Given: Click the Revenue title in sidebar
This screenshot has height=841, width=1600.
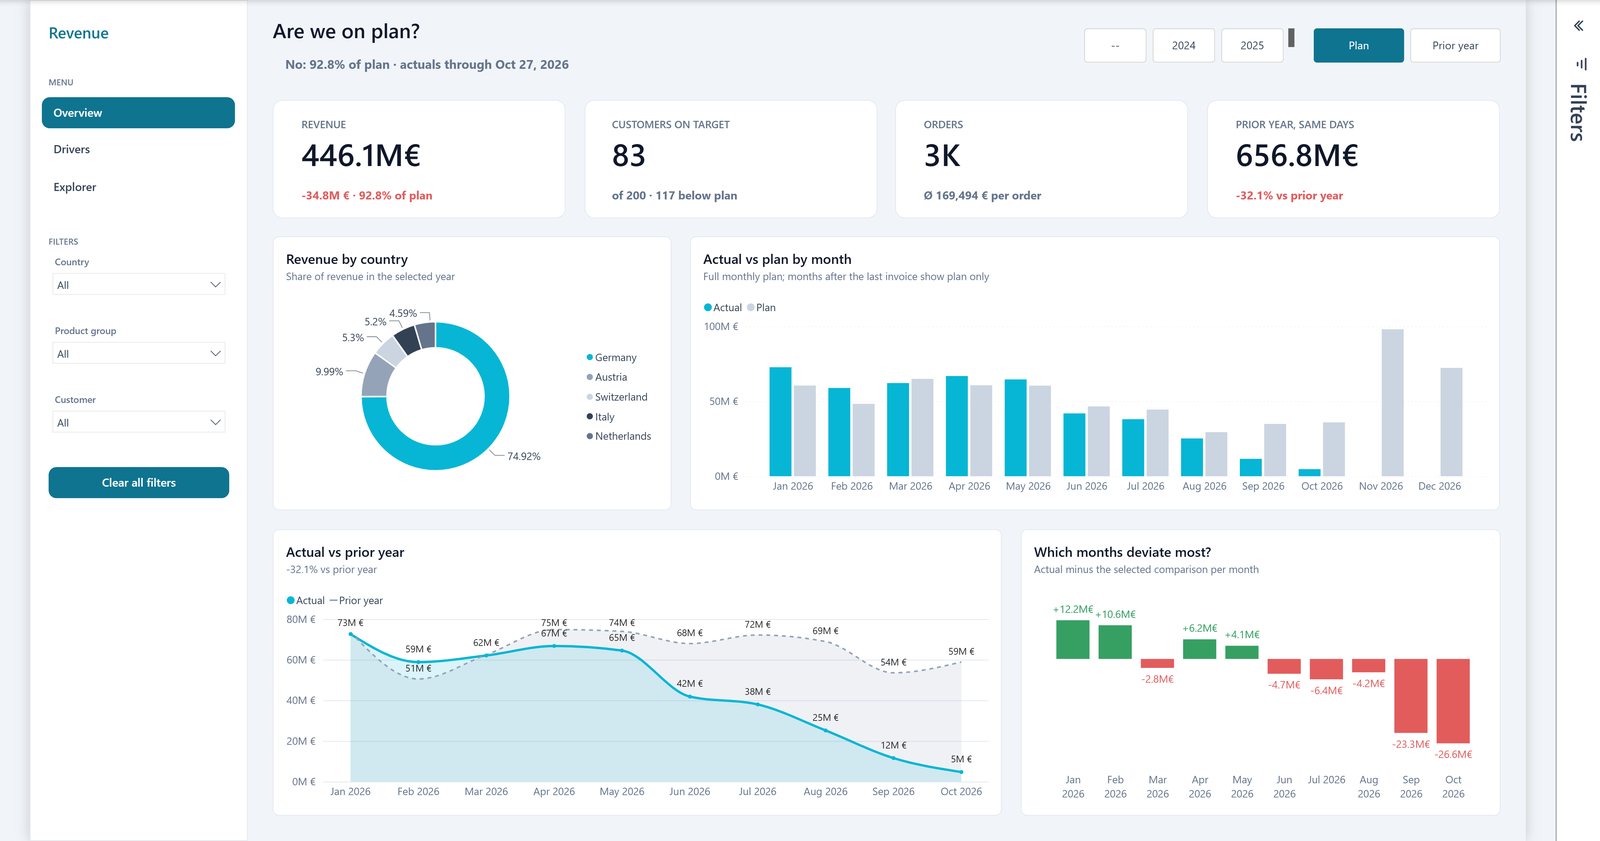Looking at the screenshot, I should tap(79, 33).
